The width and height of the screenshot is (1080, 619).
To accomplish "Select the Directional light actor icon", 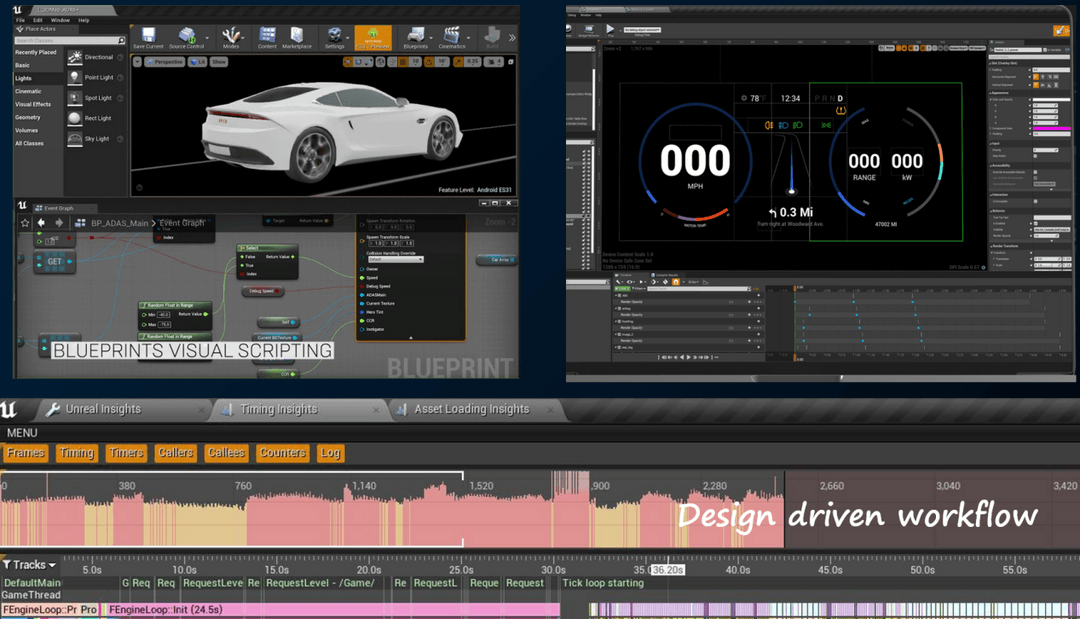I will coord(75,57).
